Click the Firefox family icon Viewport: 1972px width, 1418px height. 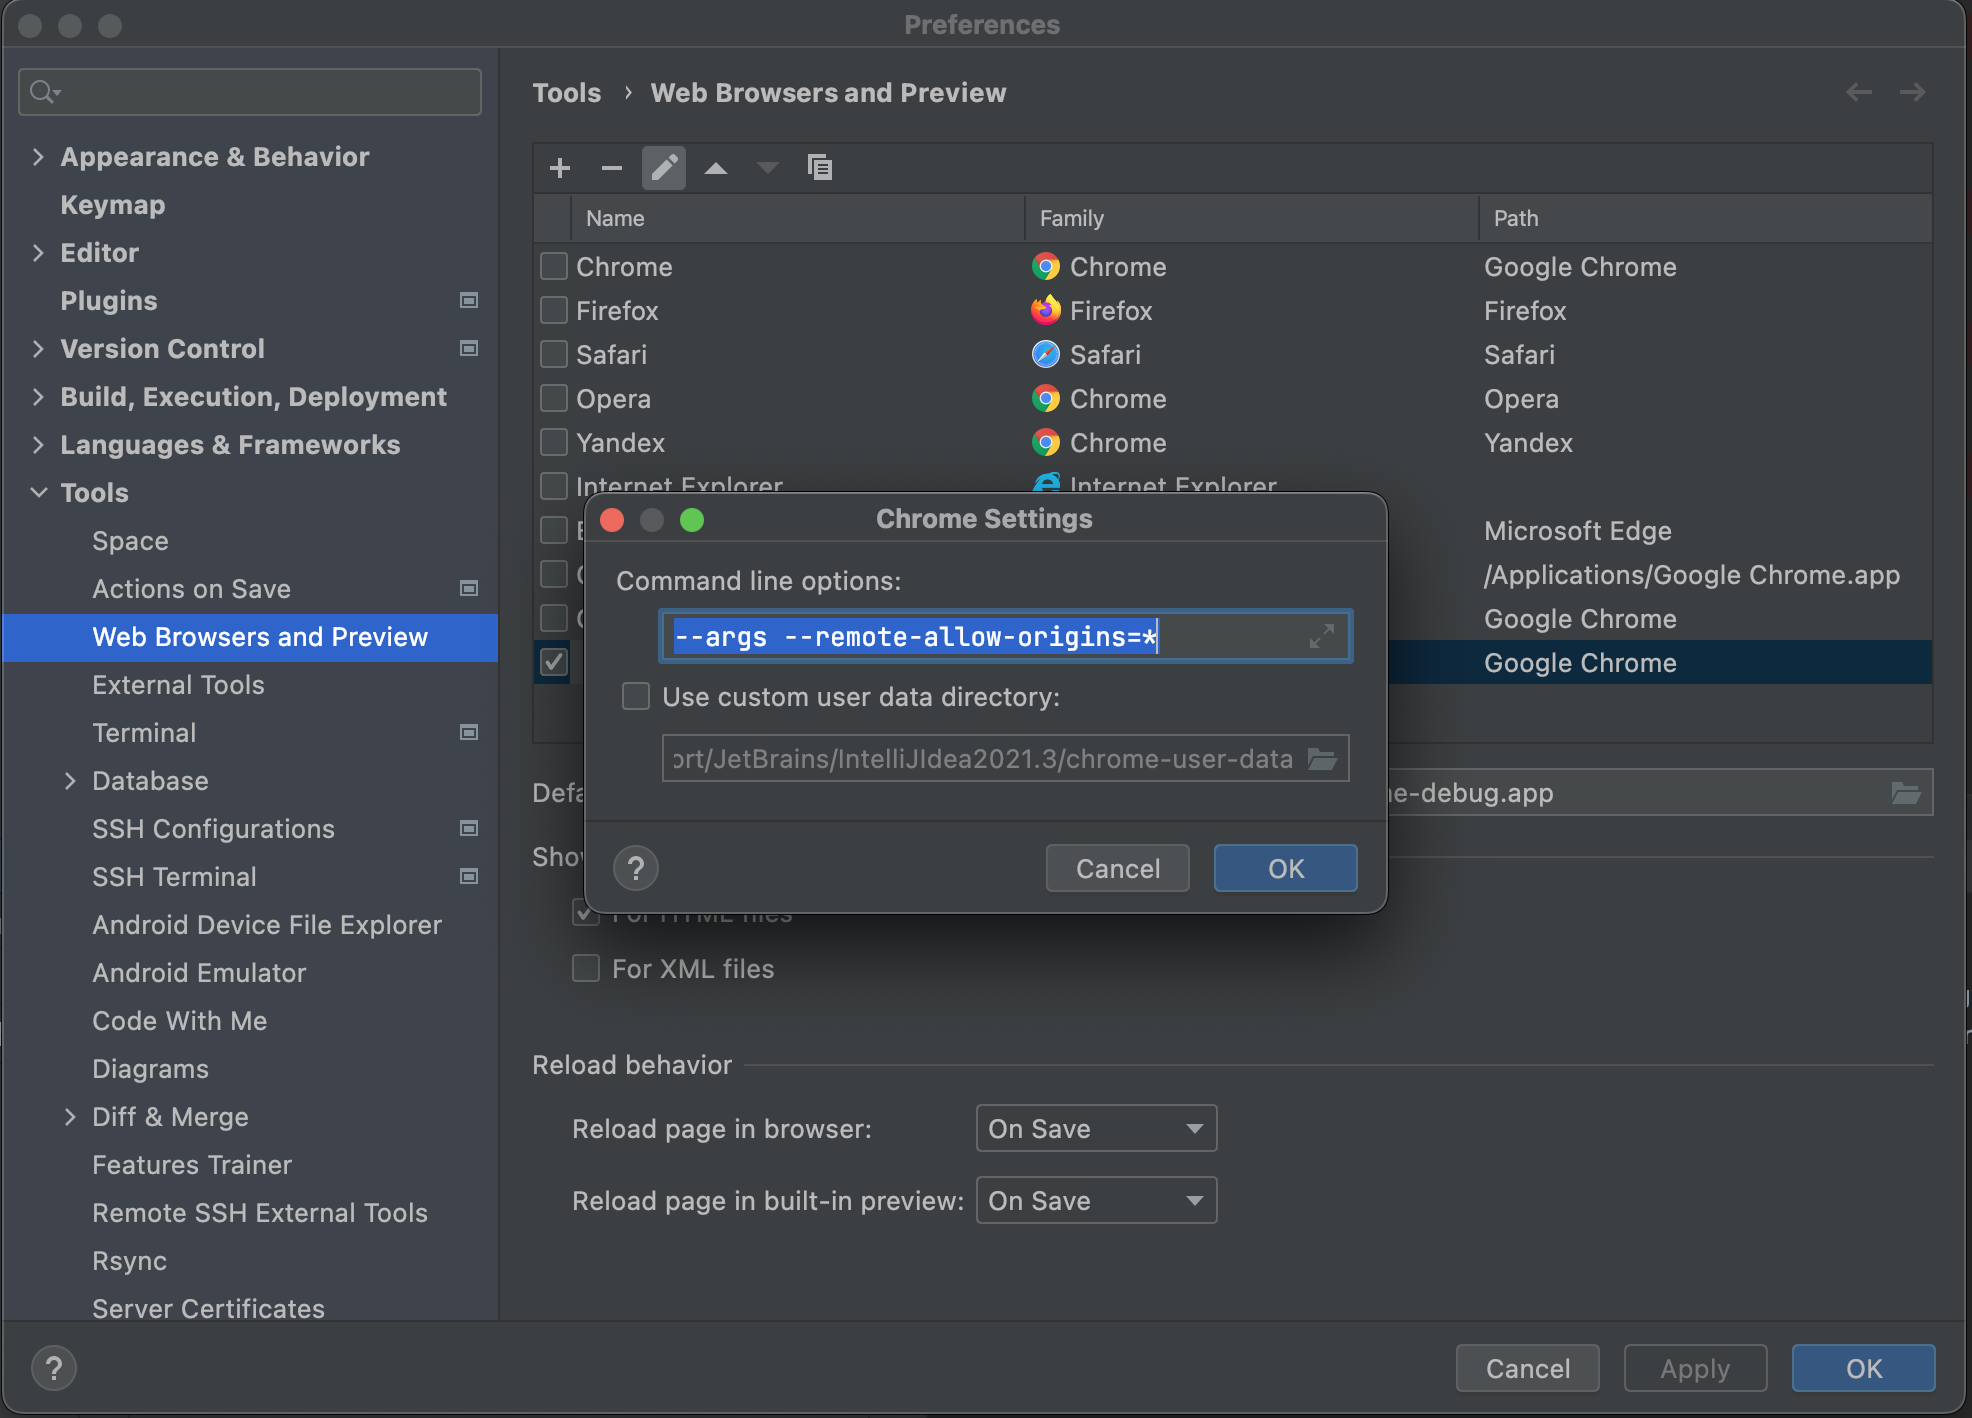[1046, 311]
